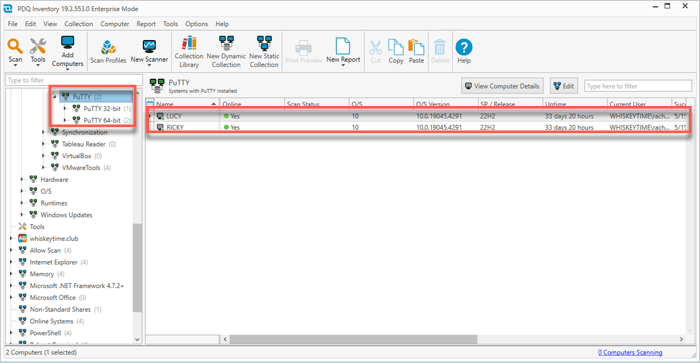Open the Tools wrench toolbar icon

[38, 46]
